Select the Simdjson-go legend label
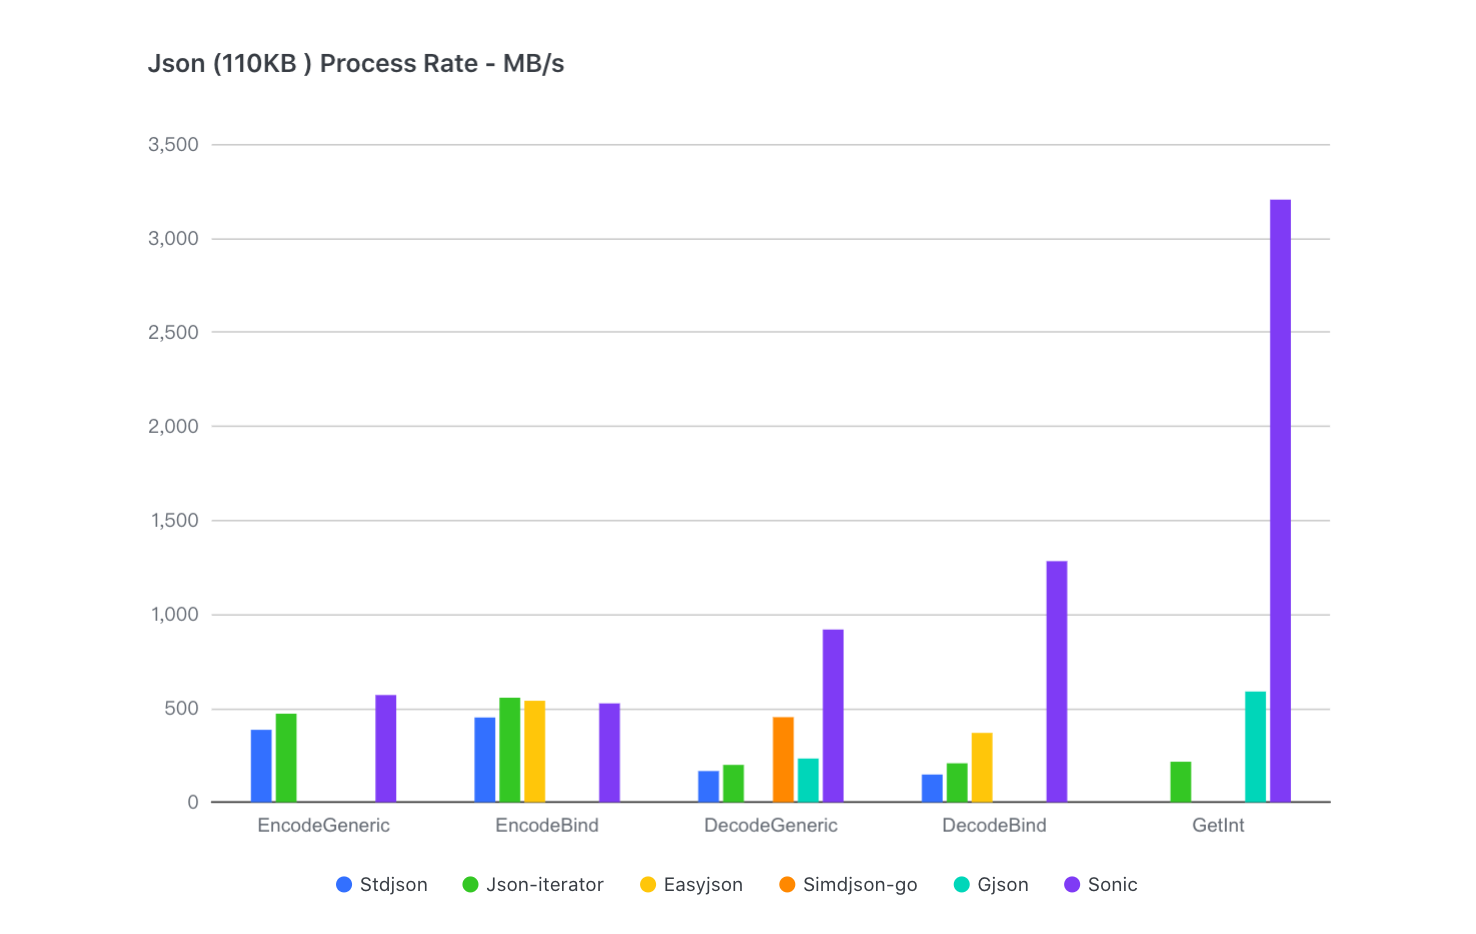The height and width of the screenshot is (934, 1476). 860,885
